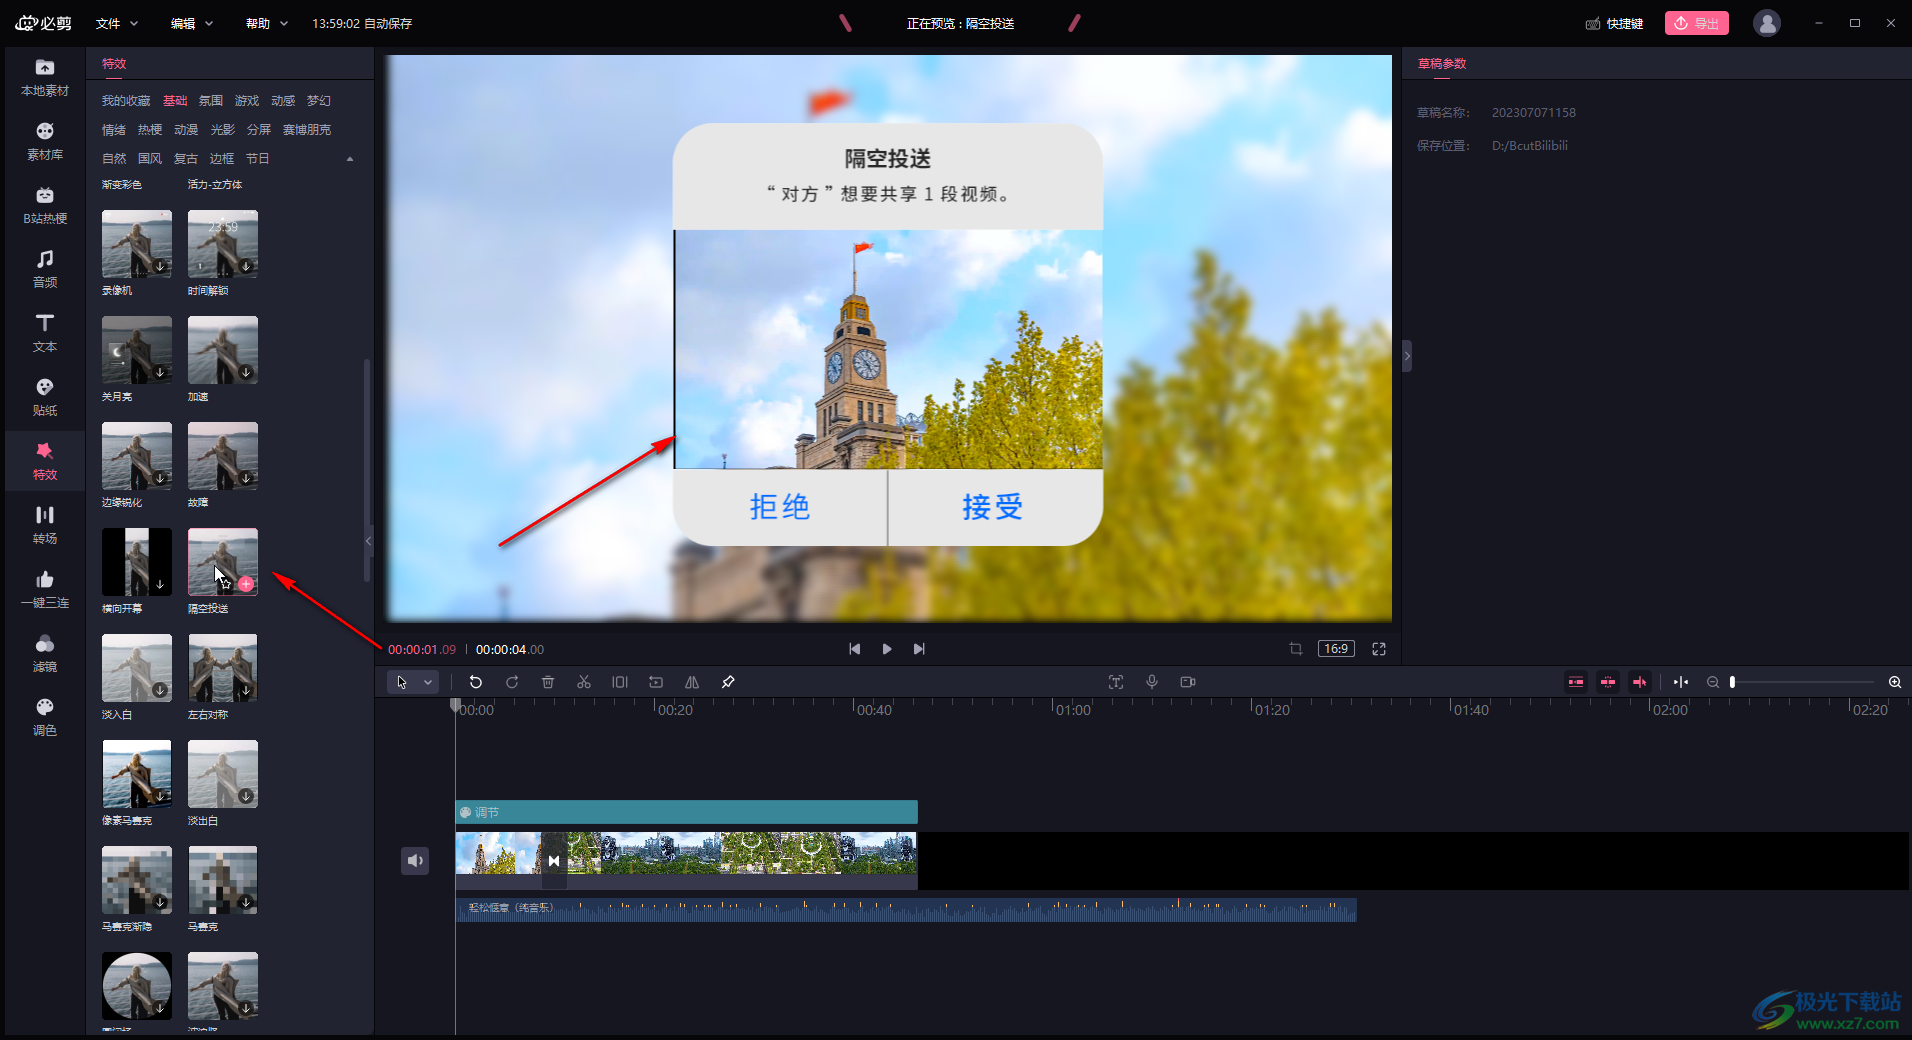The image size is (1912, 1040).
Task: Open the 帮助 help menu
Action: (267, 23)
